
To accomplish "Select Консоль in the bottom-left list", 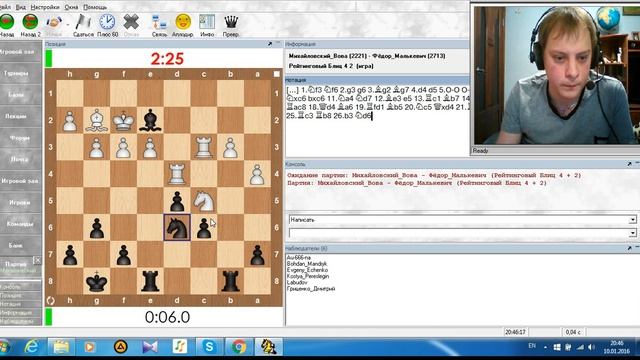I will click(11, 287).
